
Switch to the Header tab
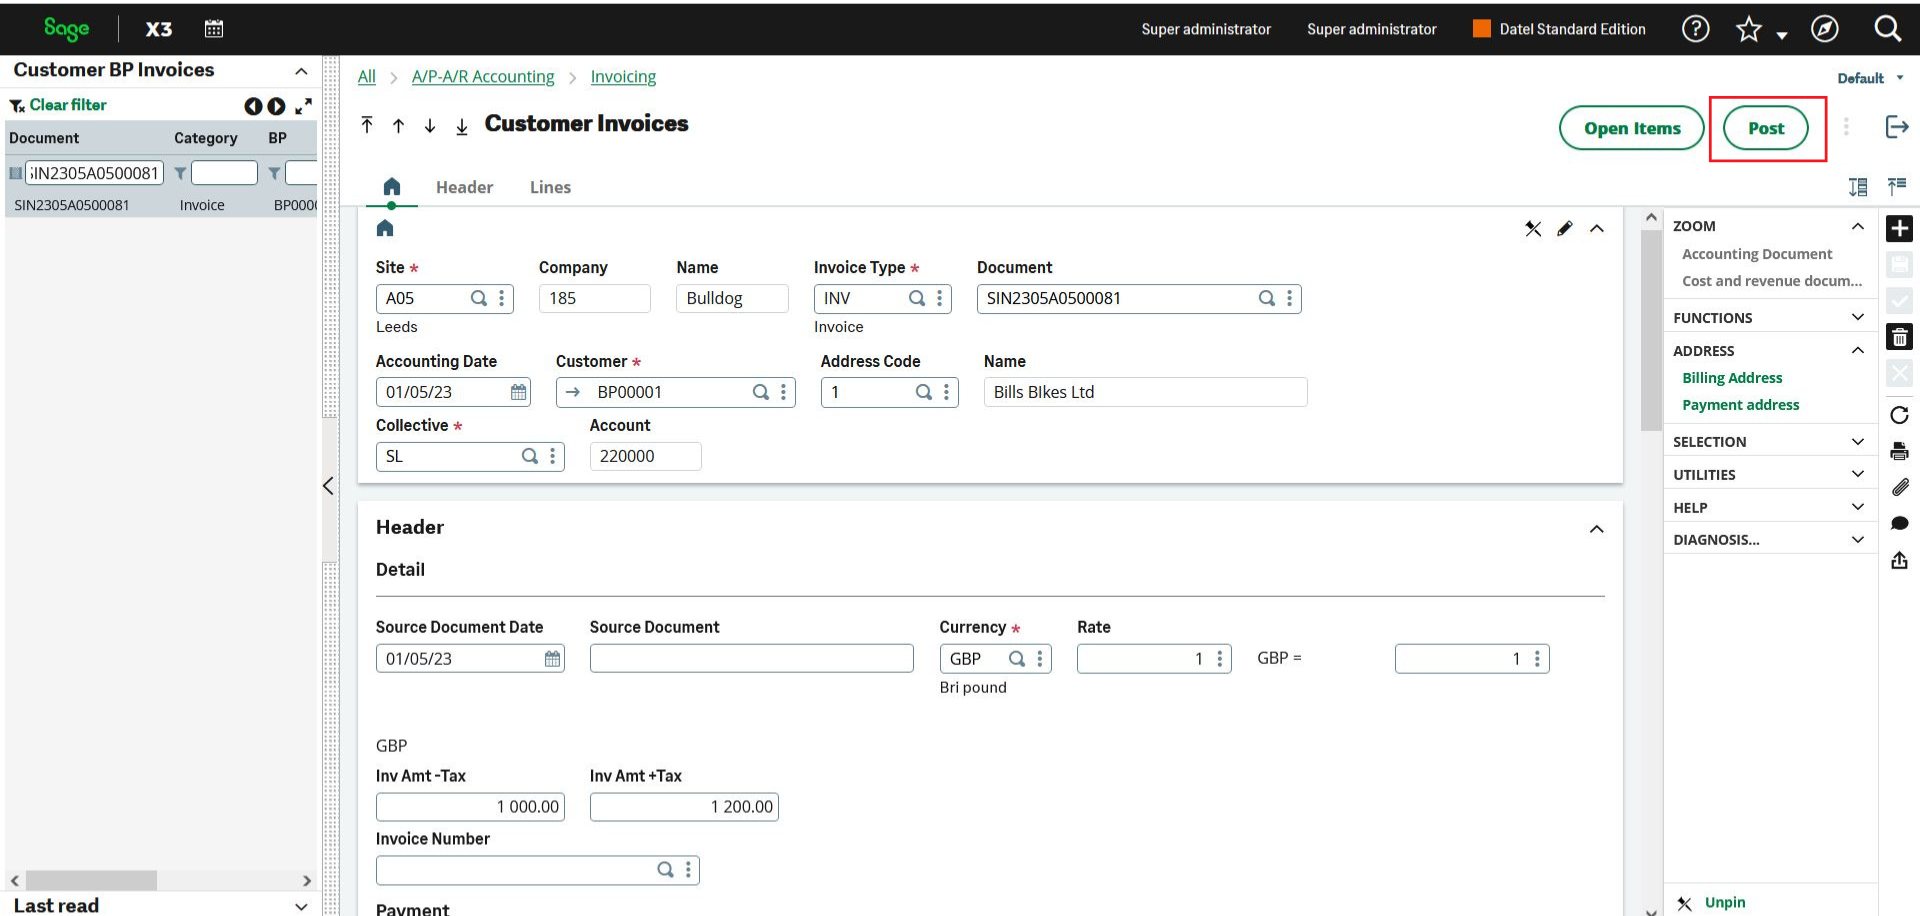tap(464, 187)
